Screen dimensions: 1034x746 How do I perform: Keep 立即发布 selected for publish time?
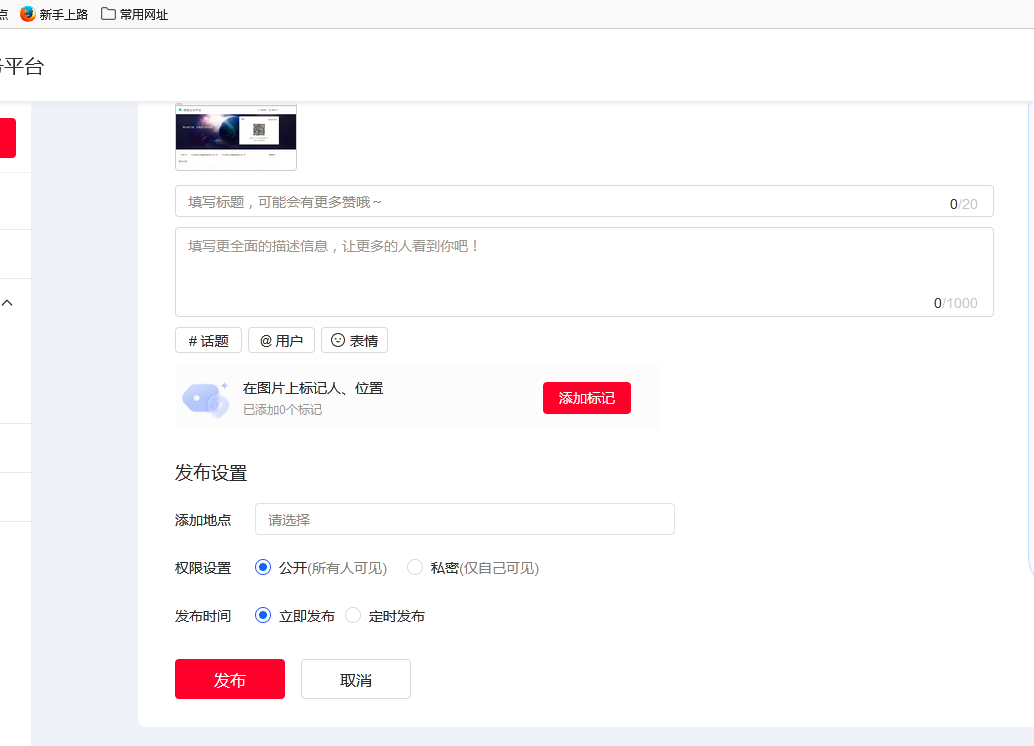pyautogui.click(x=262, y=616)
